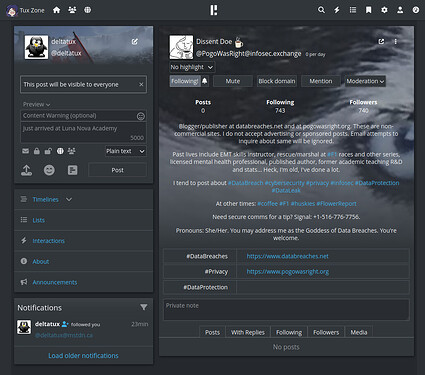Set post scope to public globe
The height and width of the screenshot is (375, 425).
click(60, 151)
